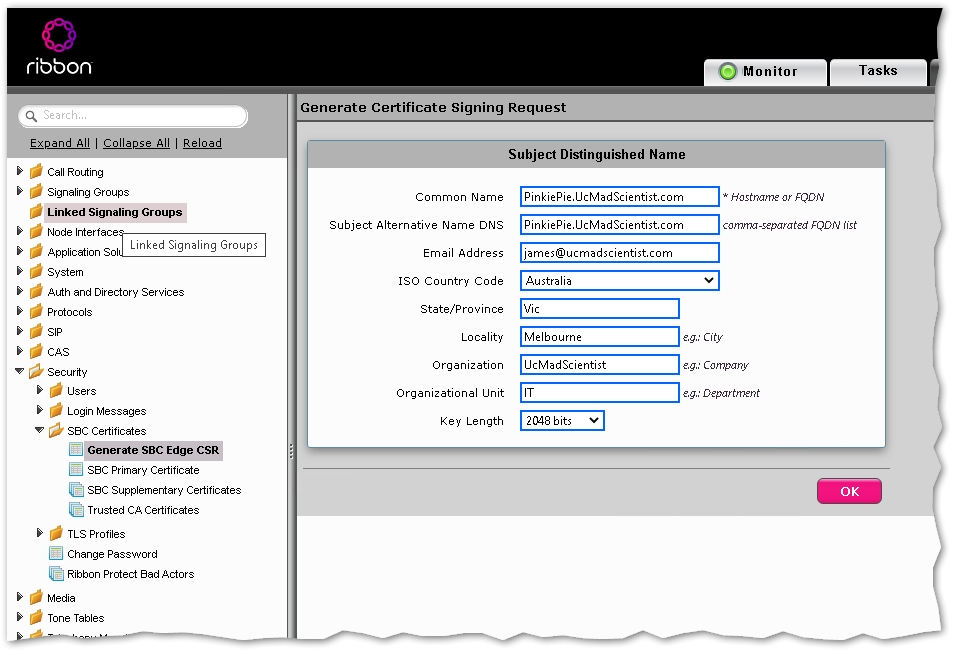954x652 pixels.
Task: Click the open Security folder icon
Action: pos(37,371)
